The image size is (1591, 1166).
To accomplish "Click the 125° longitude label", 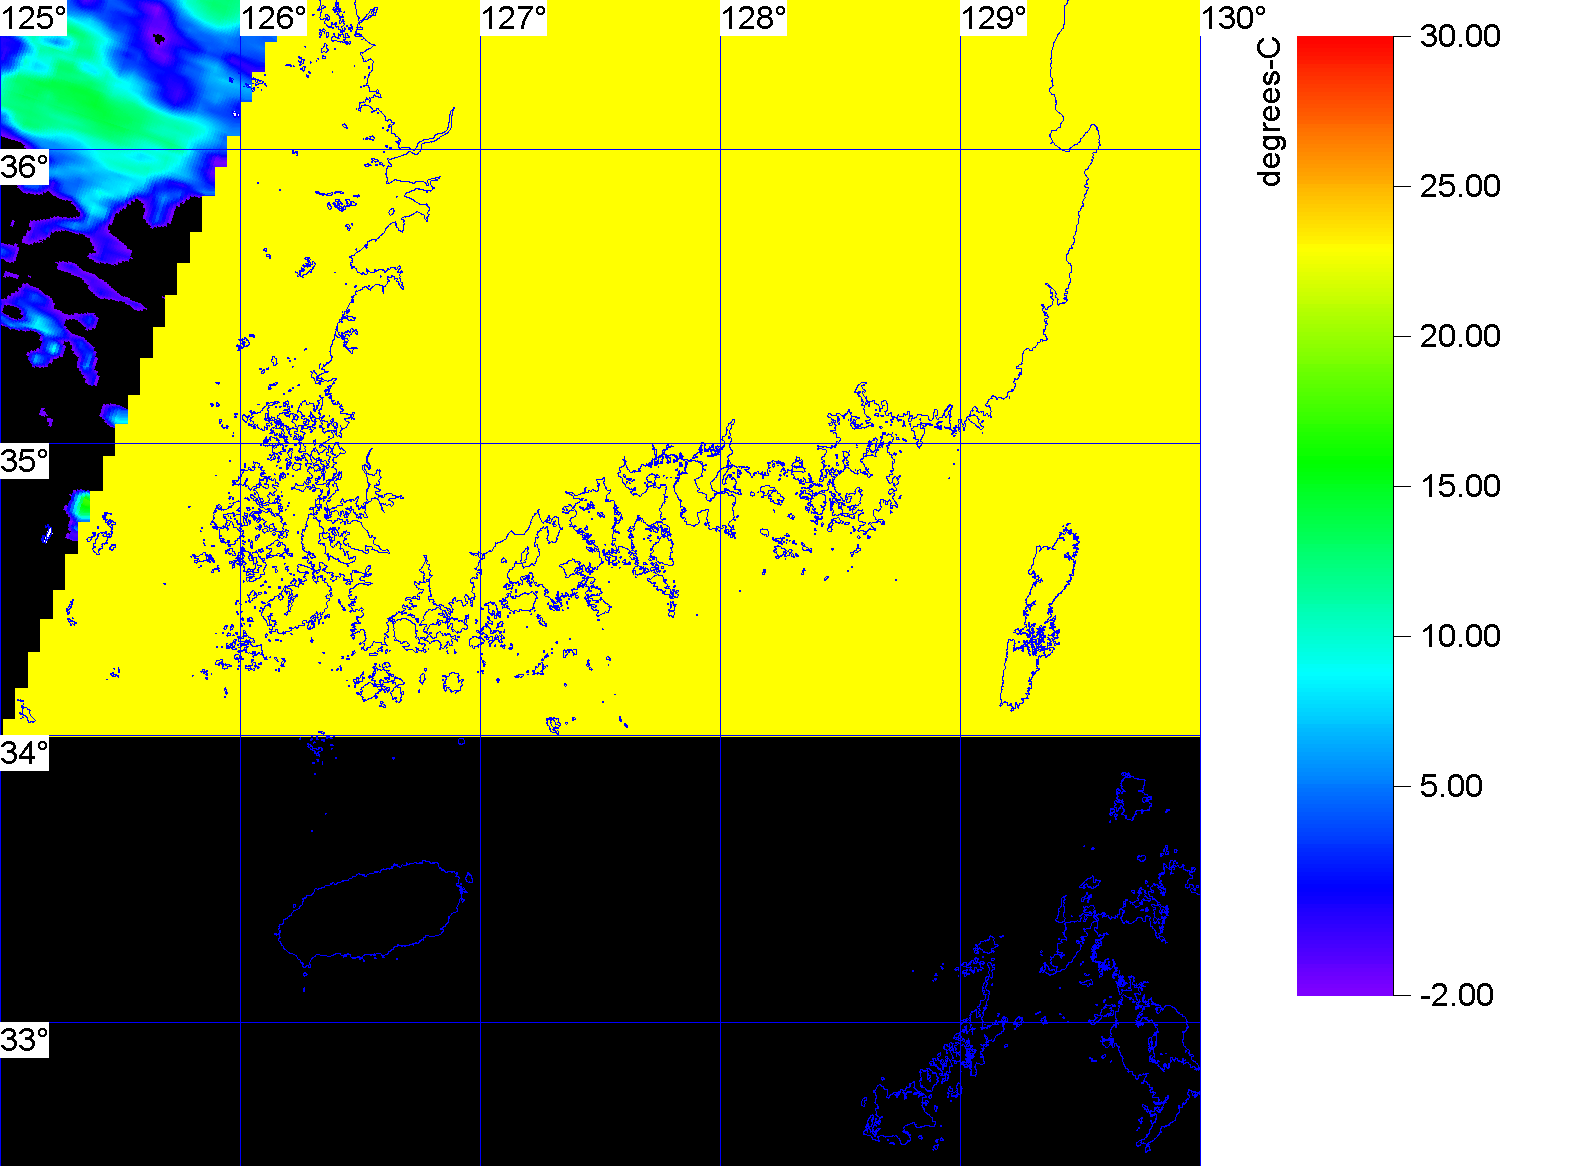I will coord(33,18).
